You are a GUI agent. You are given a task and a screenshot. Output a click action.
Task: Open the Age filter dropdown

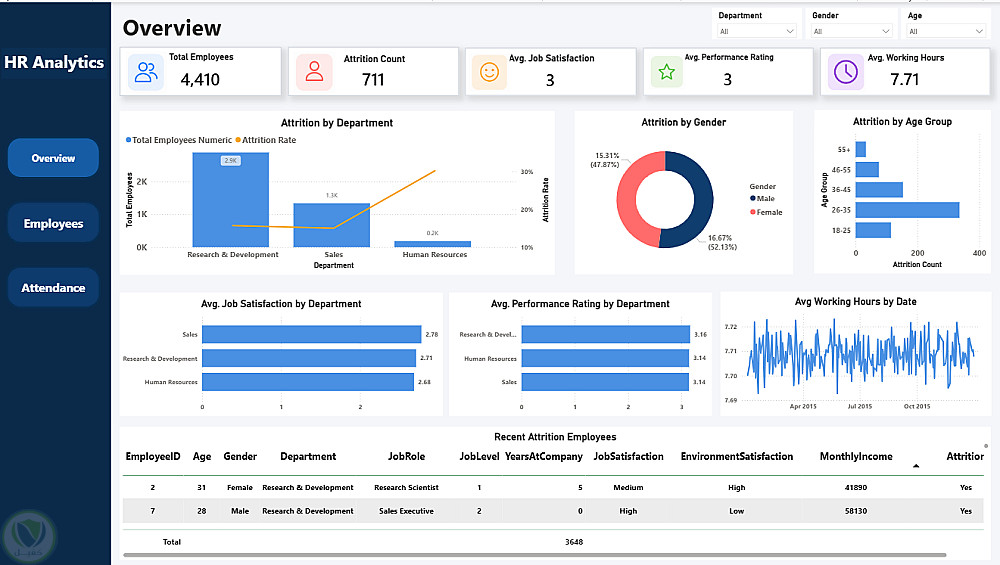946,31
